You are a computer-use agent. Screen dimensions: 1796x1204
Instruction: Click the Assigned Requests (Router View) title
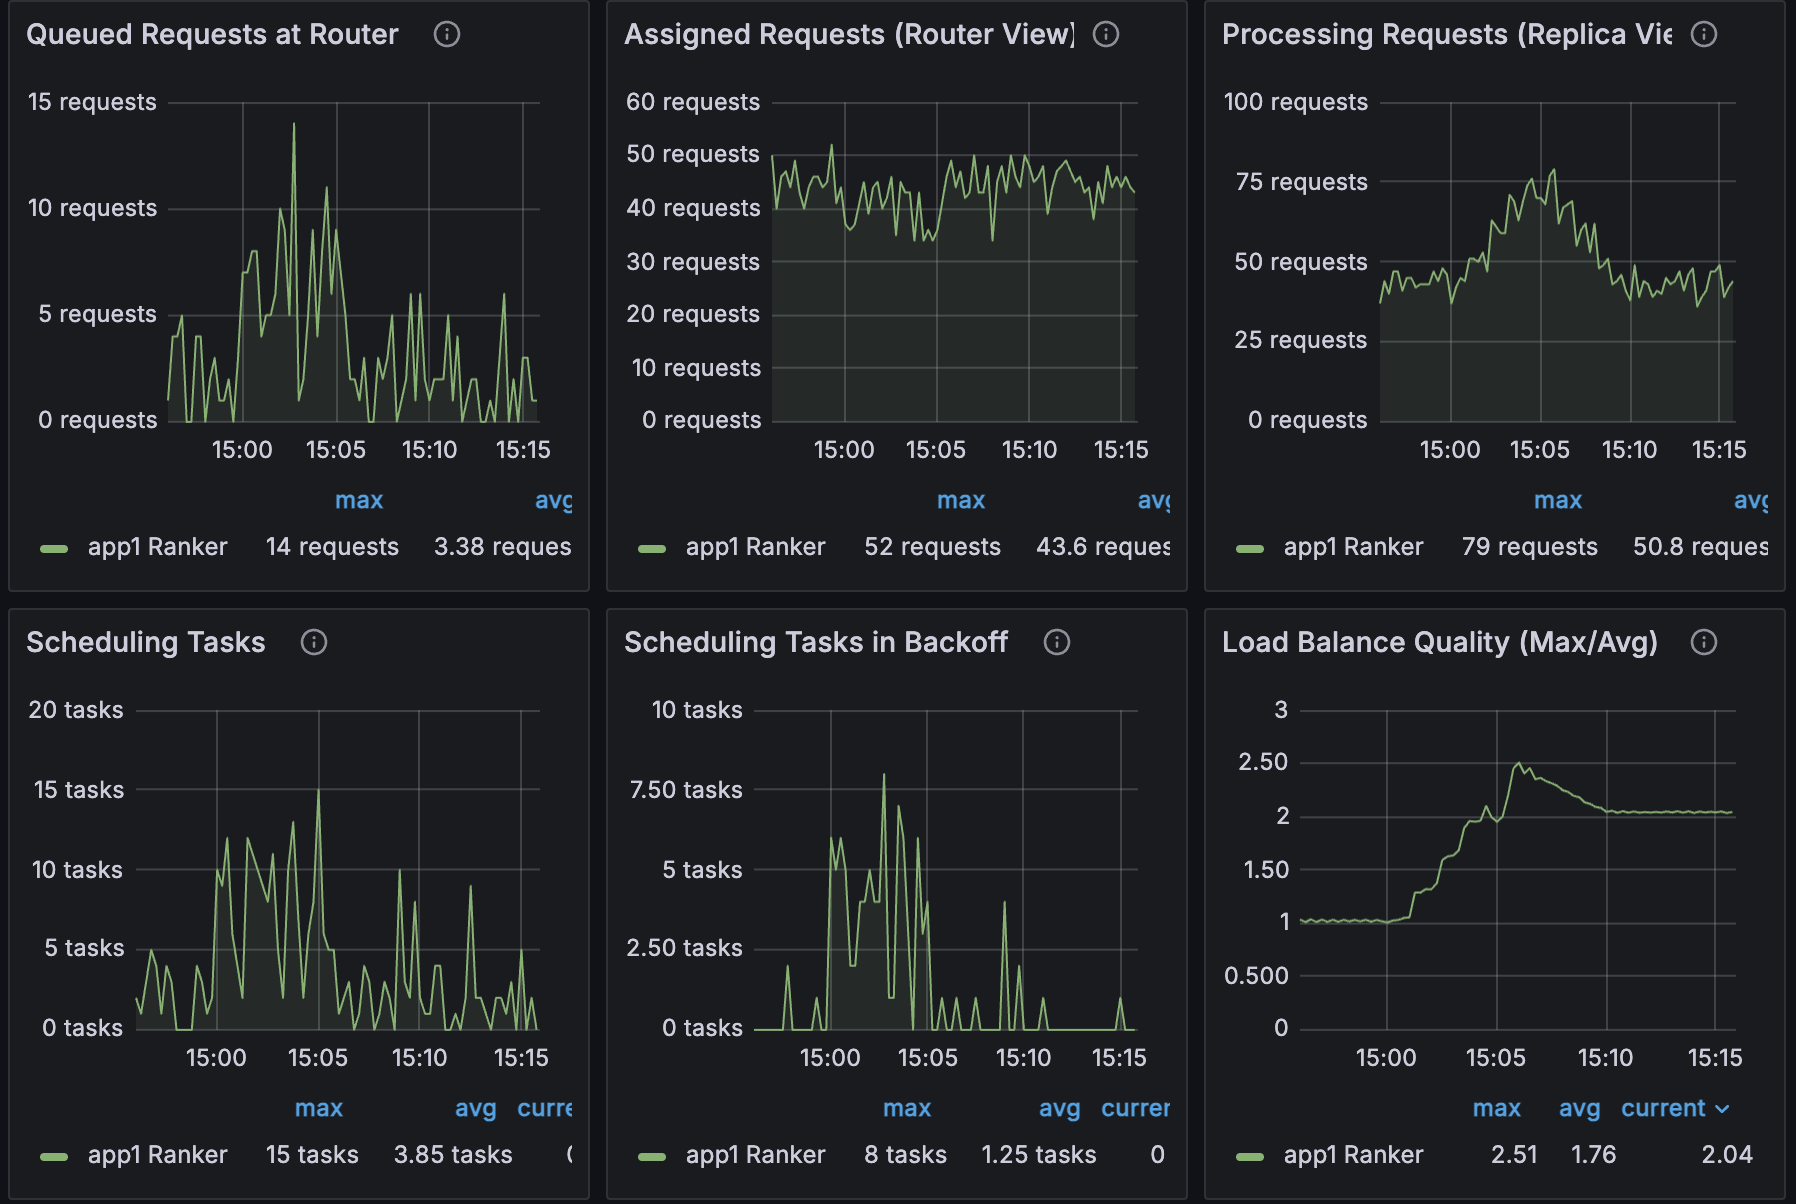click(851, 34)
